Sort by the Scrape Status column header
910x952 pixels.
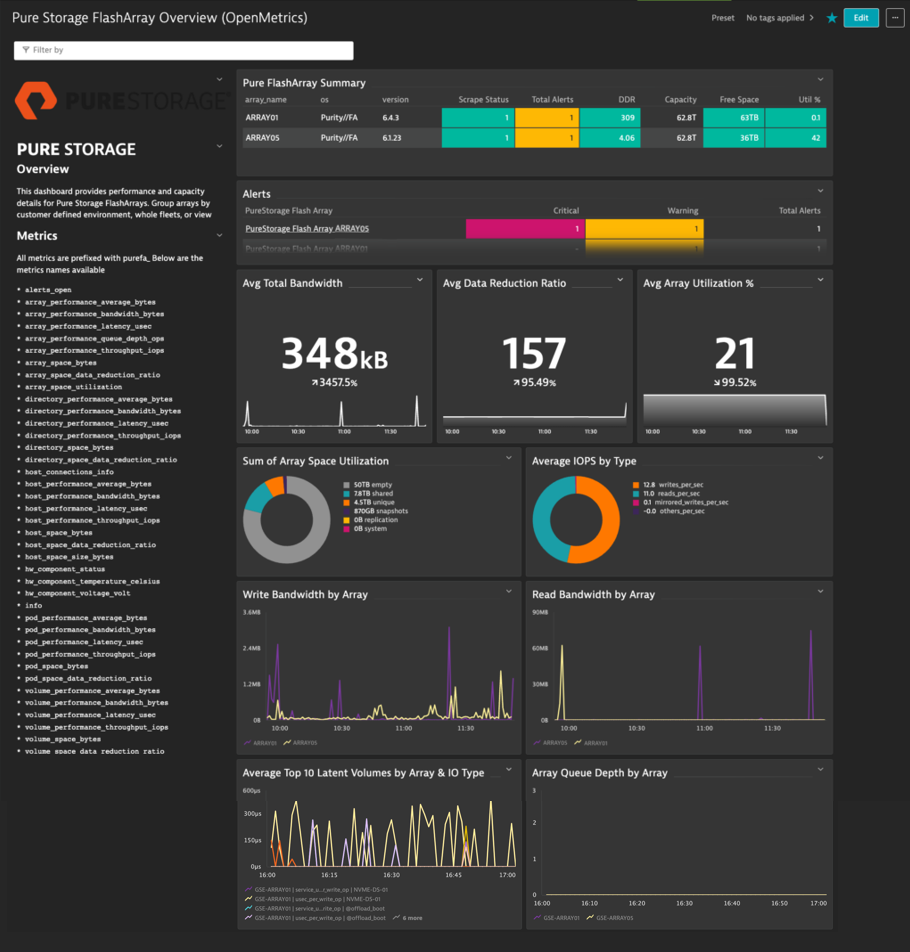[x=483, y=100]
